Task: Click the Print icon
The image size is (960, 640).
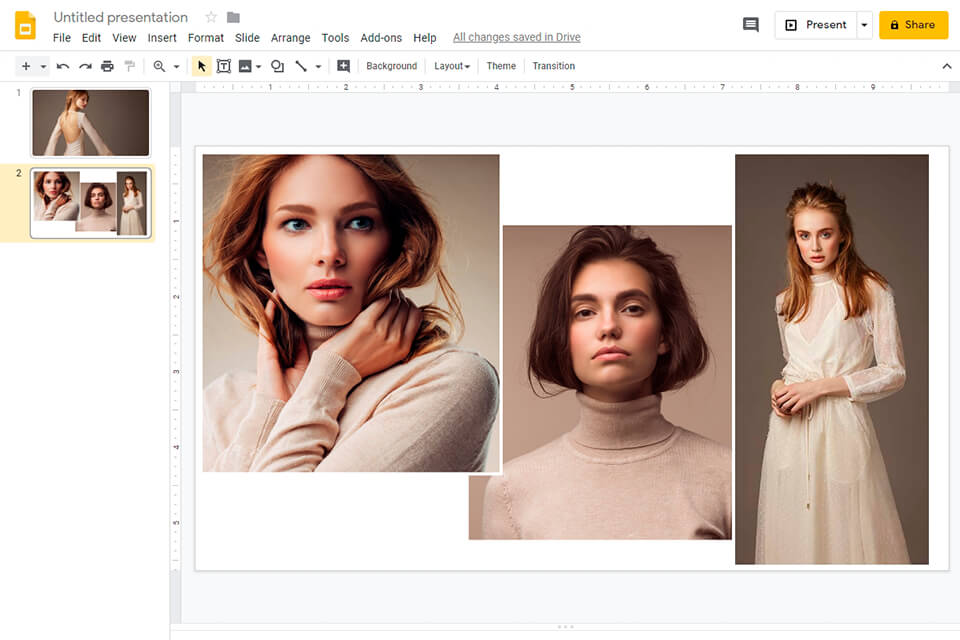Action: coord(108,65)
